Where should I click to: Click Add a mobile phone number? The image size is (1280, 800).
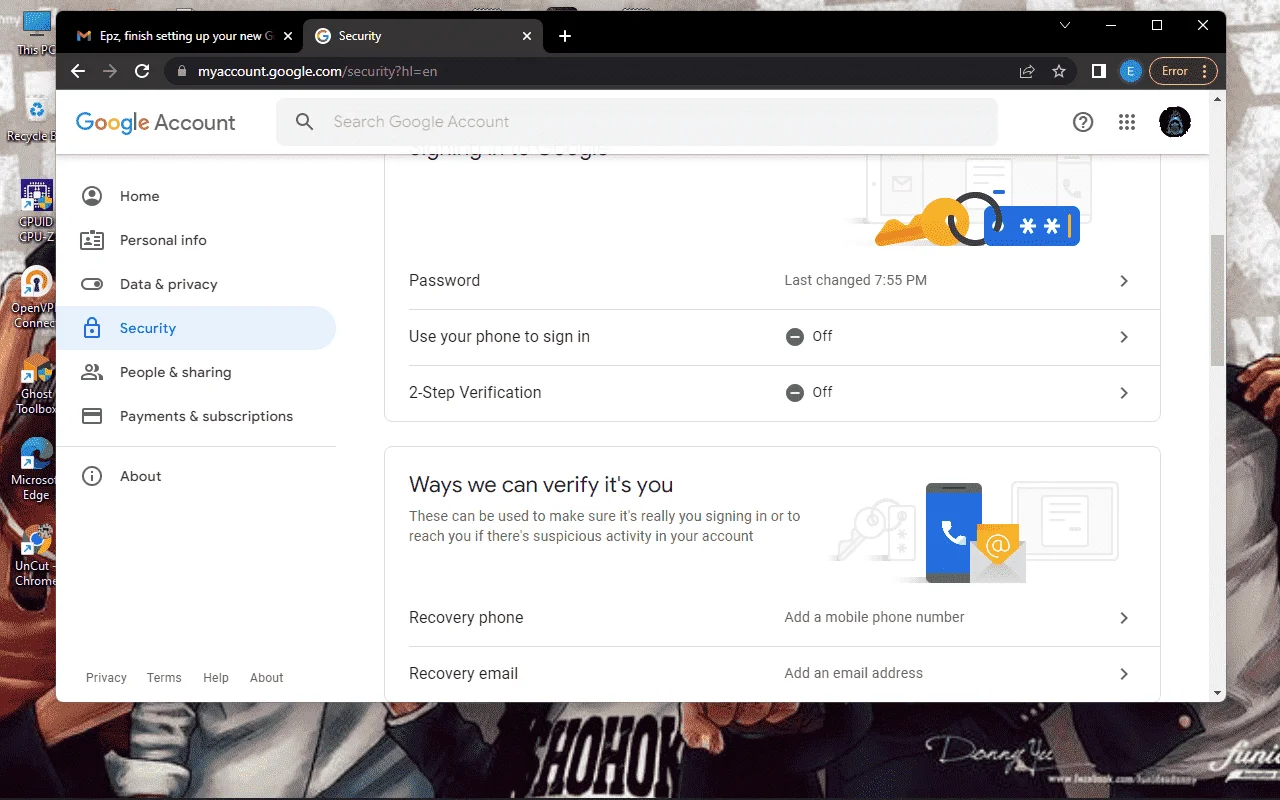coord(874,617)
